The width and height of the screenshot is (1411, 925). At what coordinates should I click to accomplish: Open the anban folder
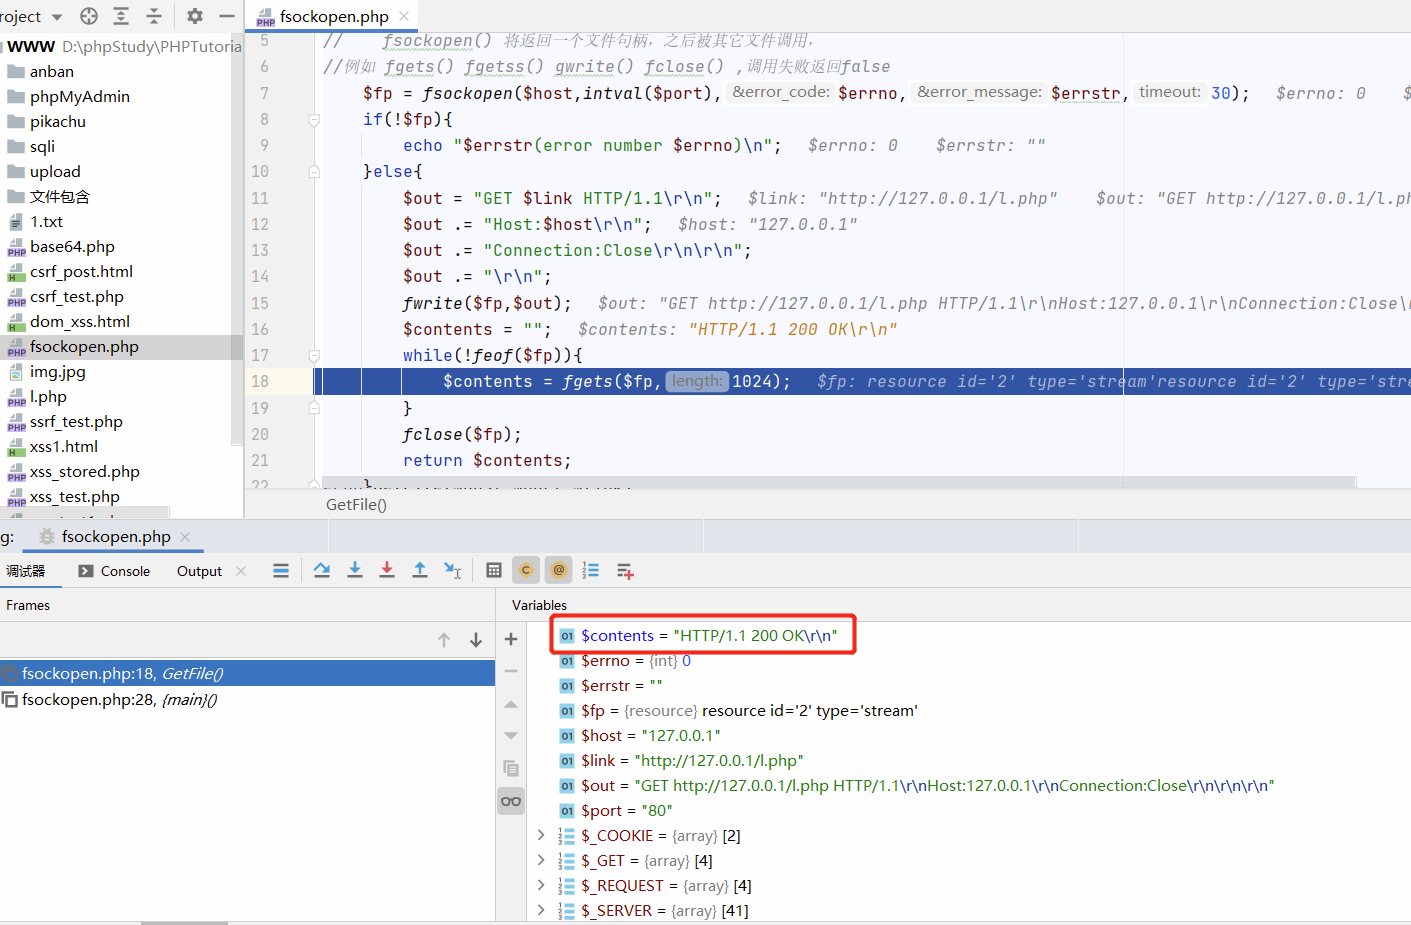[x=52, y=71]
